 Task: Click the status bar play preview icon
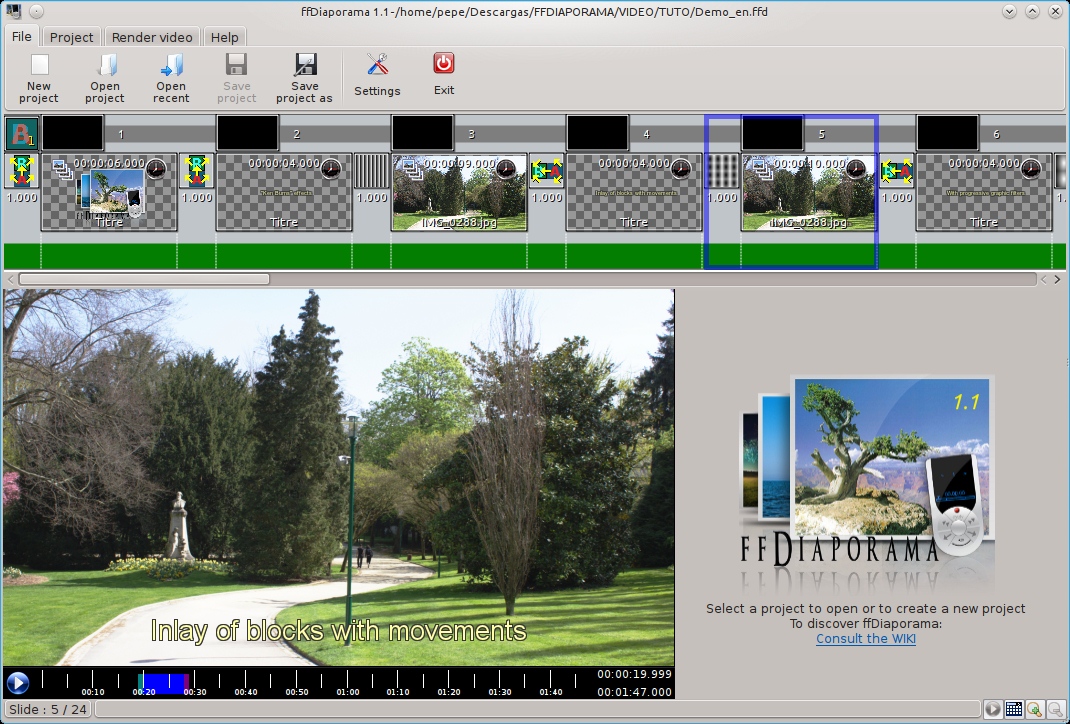pyautogui.click(x=992, y=710)
